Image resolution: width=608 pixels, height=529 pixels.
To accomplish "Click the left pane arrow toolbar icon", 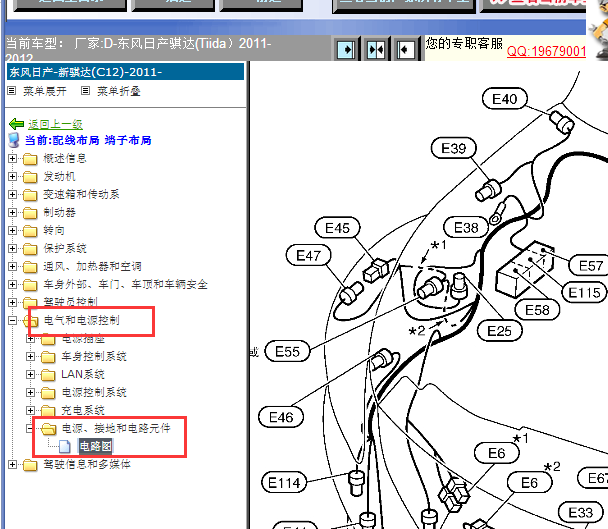I will [x=346, y=49].
